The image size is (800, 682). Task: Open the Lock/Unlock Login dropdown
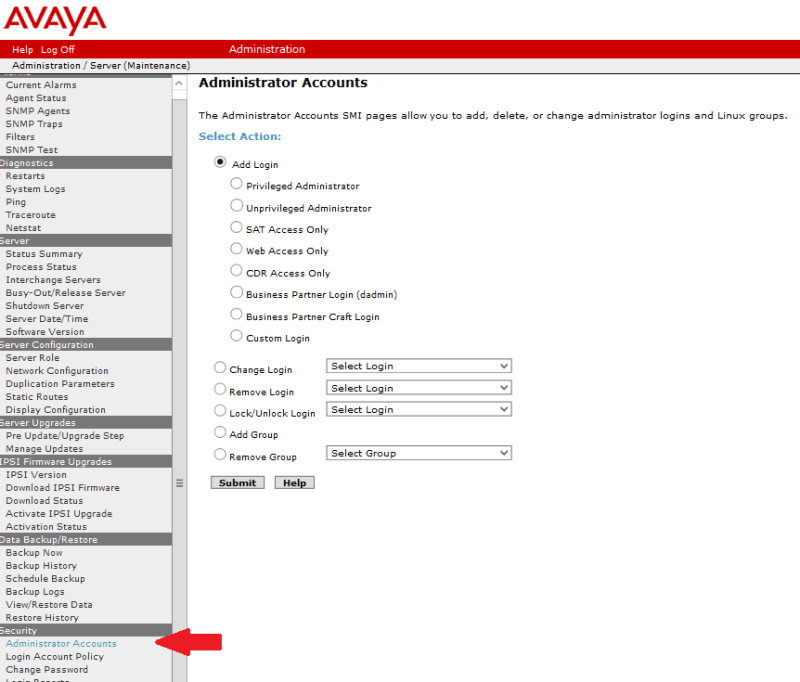click(x=419, y=410)
